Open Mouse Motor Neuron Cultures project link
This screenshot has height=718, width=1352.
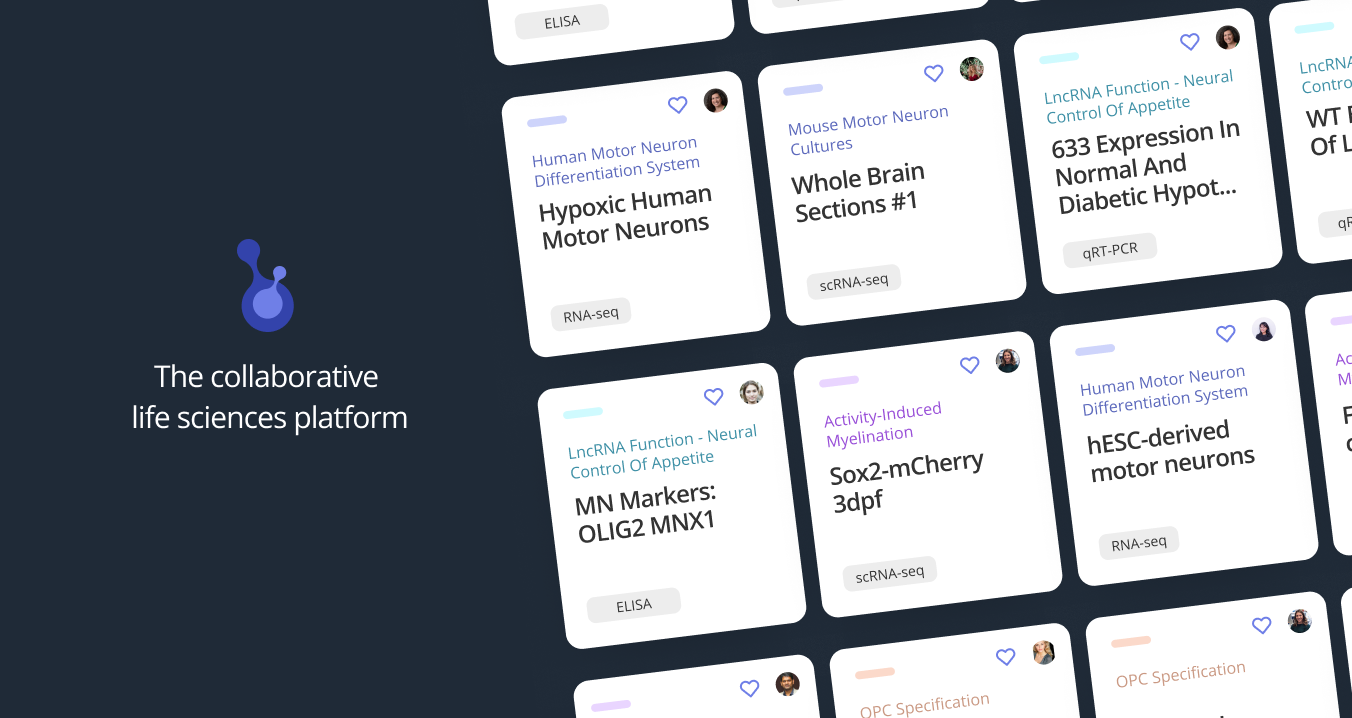pyautogui.click(x=869, y=131)
